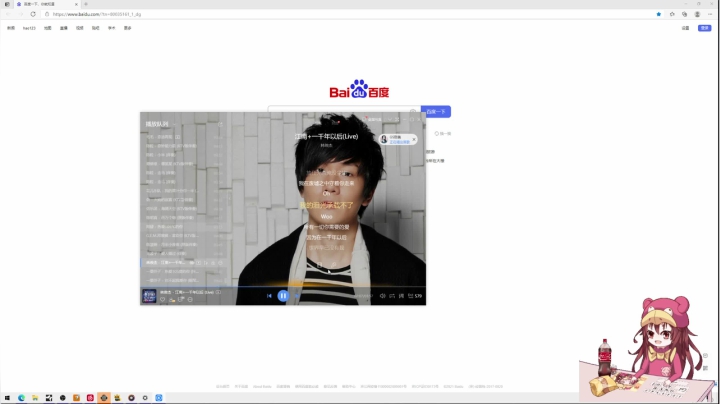Download the current song
This screenshot has height=404, width=720.
[172, 300]
